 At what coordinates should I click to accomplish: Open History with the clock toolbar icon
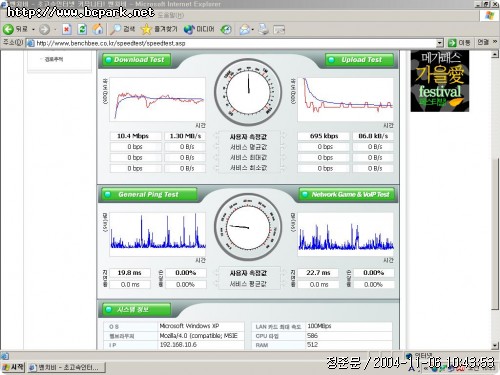[226, 30]
